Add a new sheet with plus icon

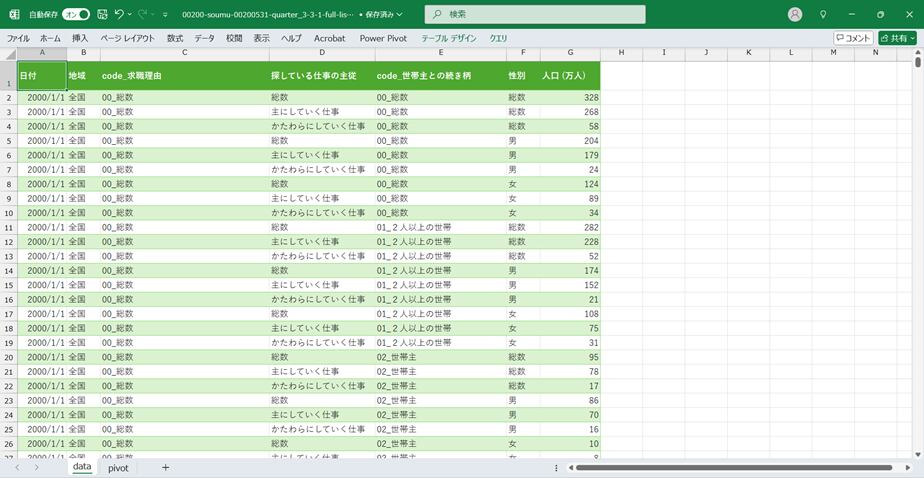tap(165, 467)
